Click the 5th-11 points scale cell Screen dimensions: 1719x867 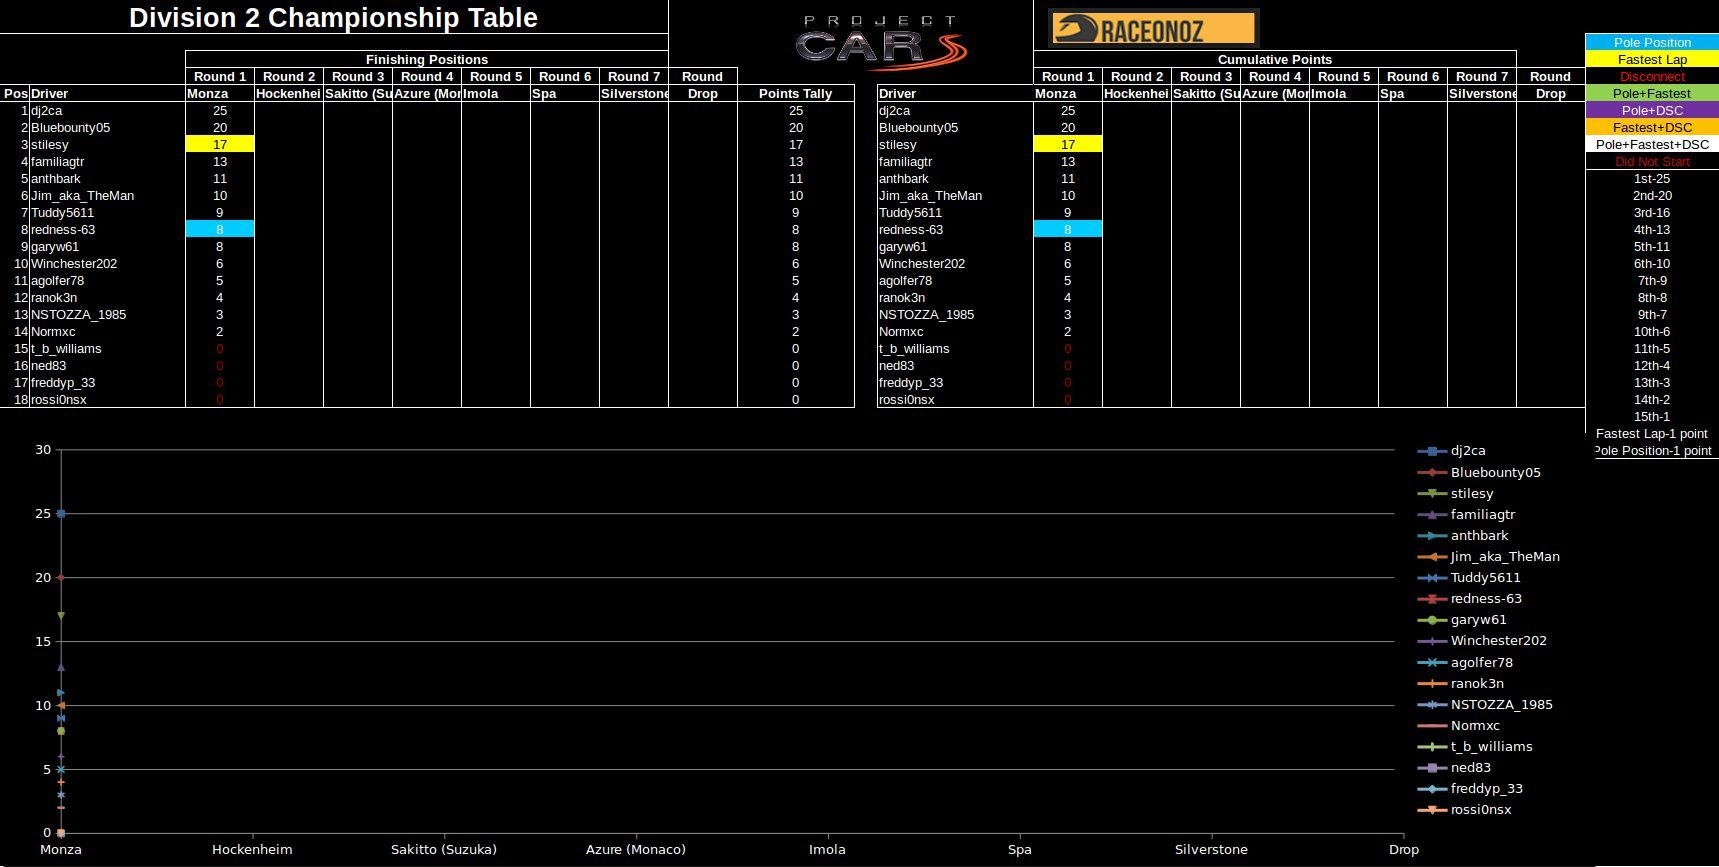click(x=1652, y=246)
